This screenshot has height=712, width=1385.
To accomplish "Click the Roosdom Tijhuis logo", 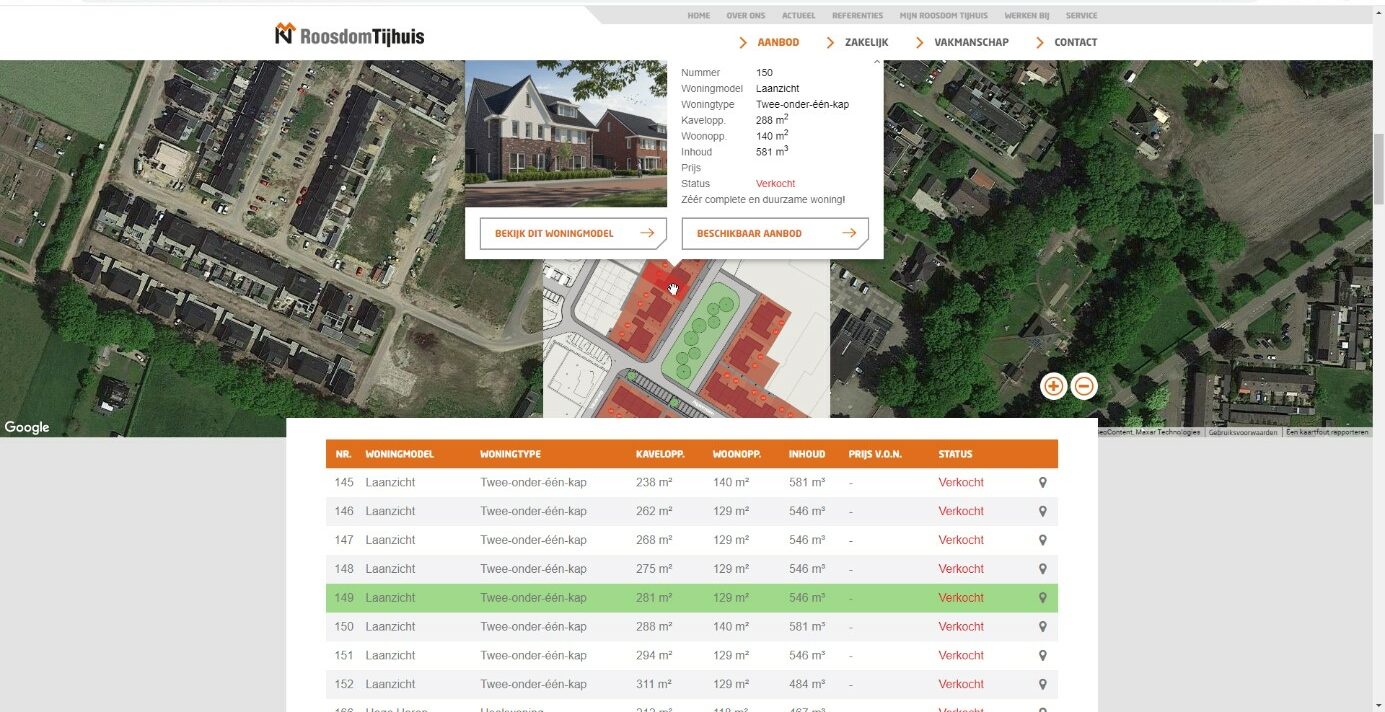I will tap(350, 35).
